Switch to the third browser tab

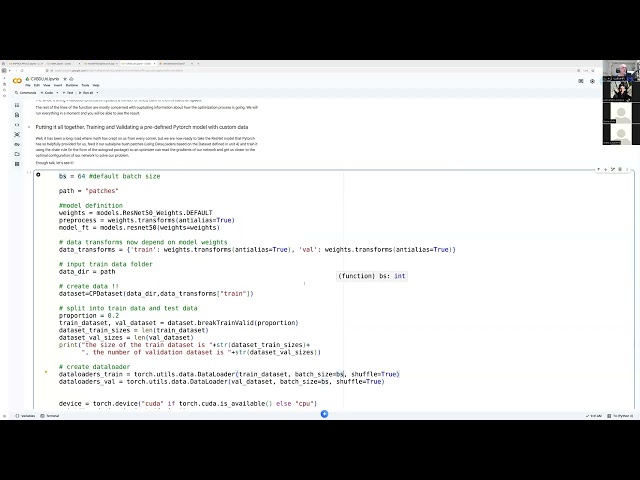click(100, 64)
